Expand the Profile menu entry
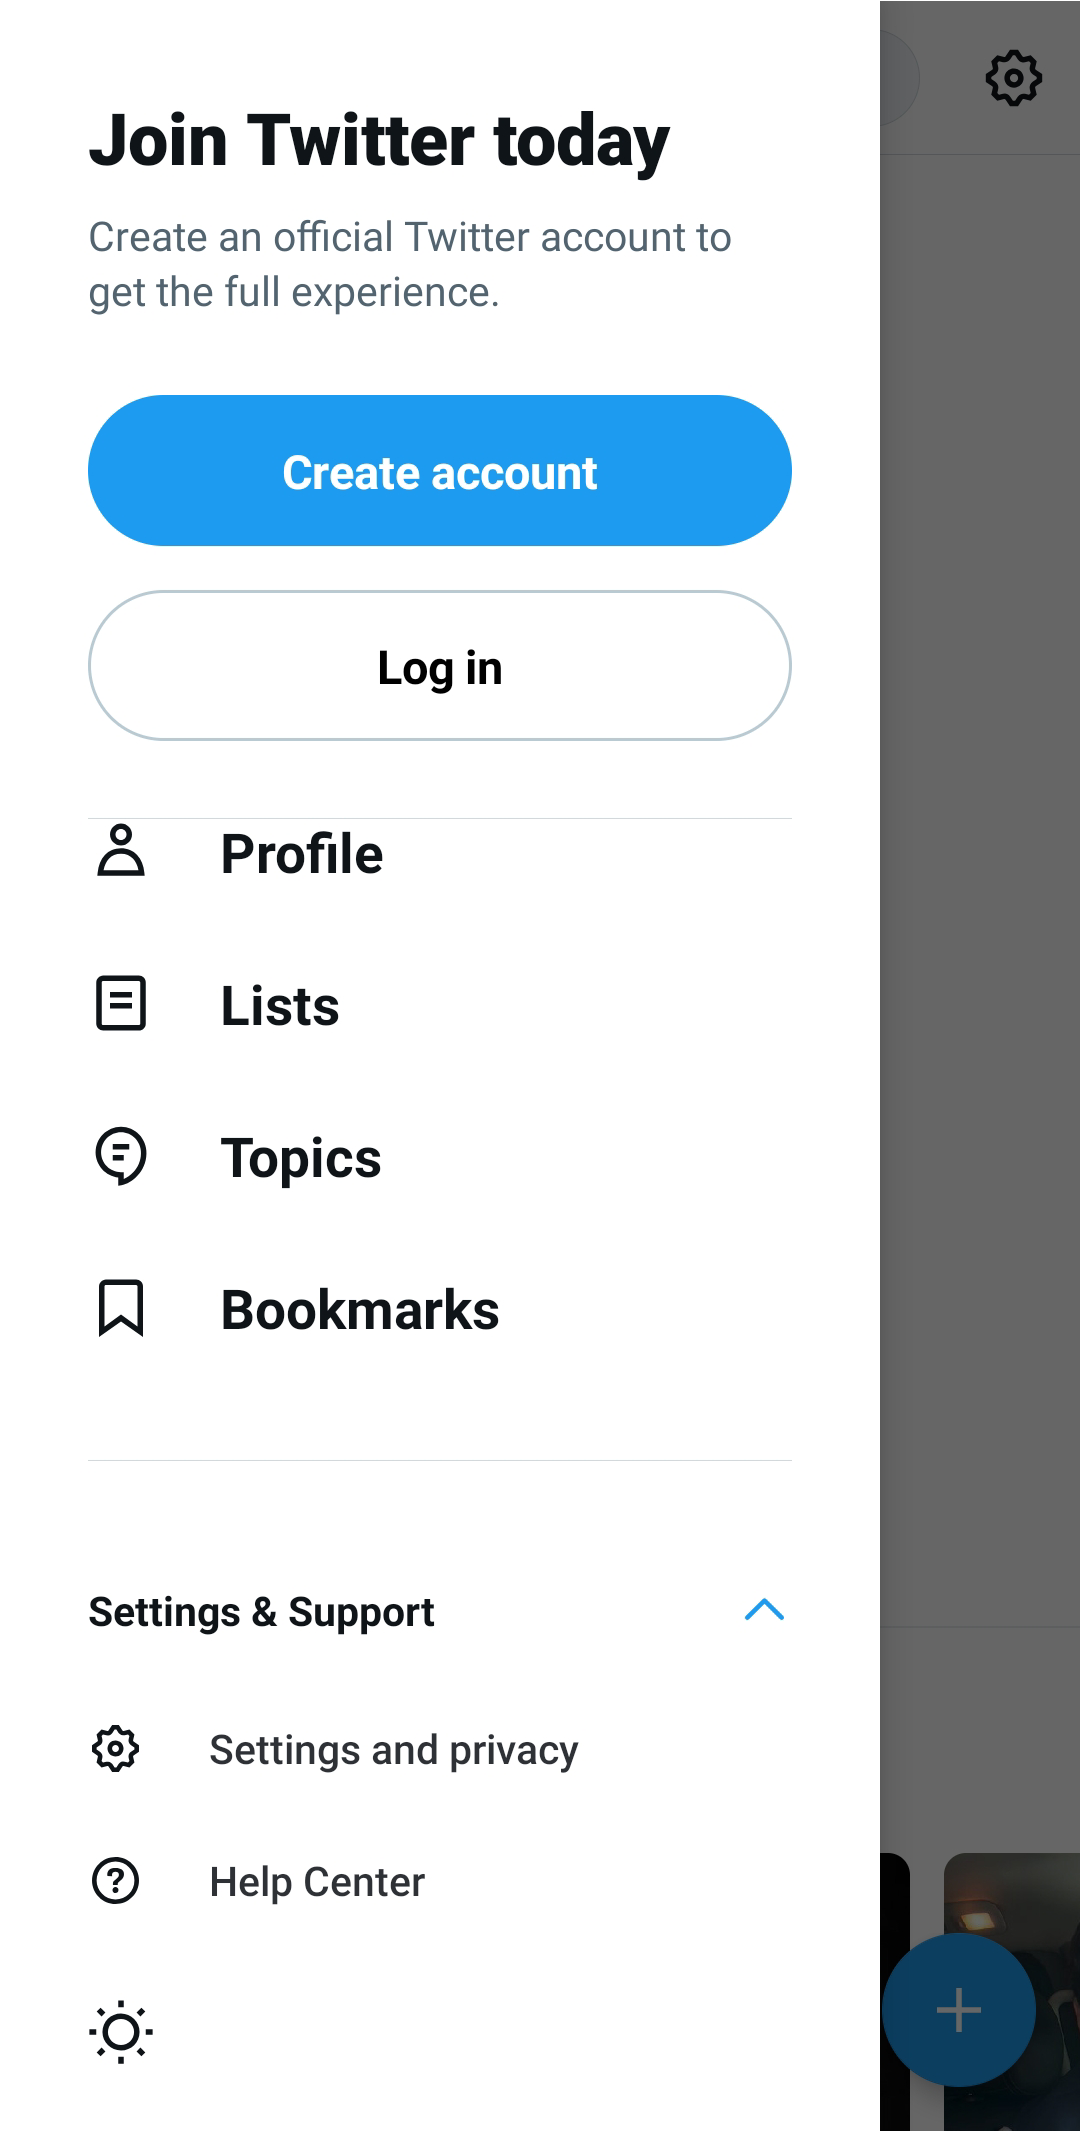This screenshot has width=1080, height=2149. coord(301,853)
